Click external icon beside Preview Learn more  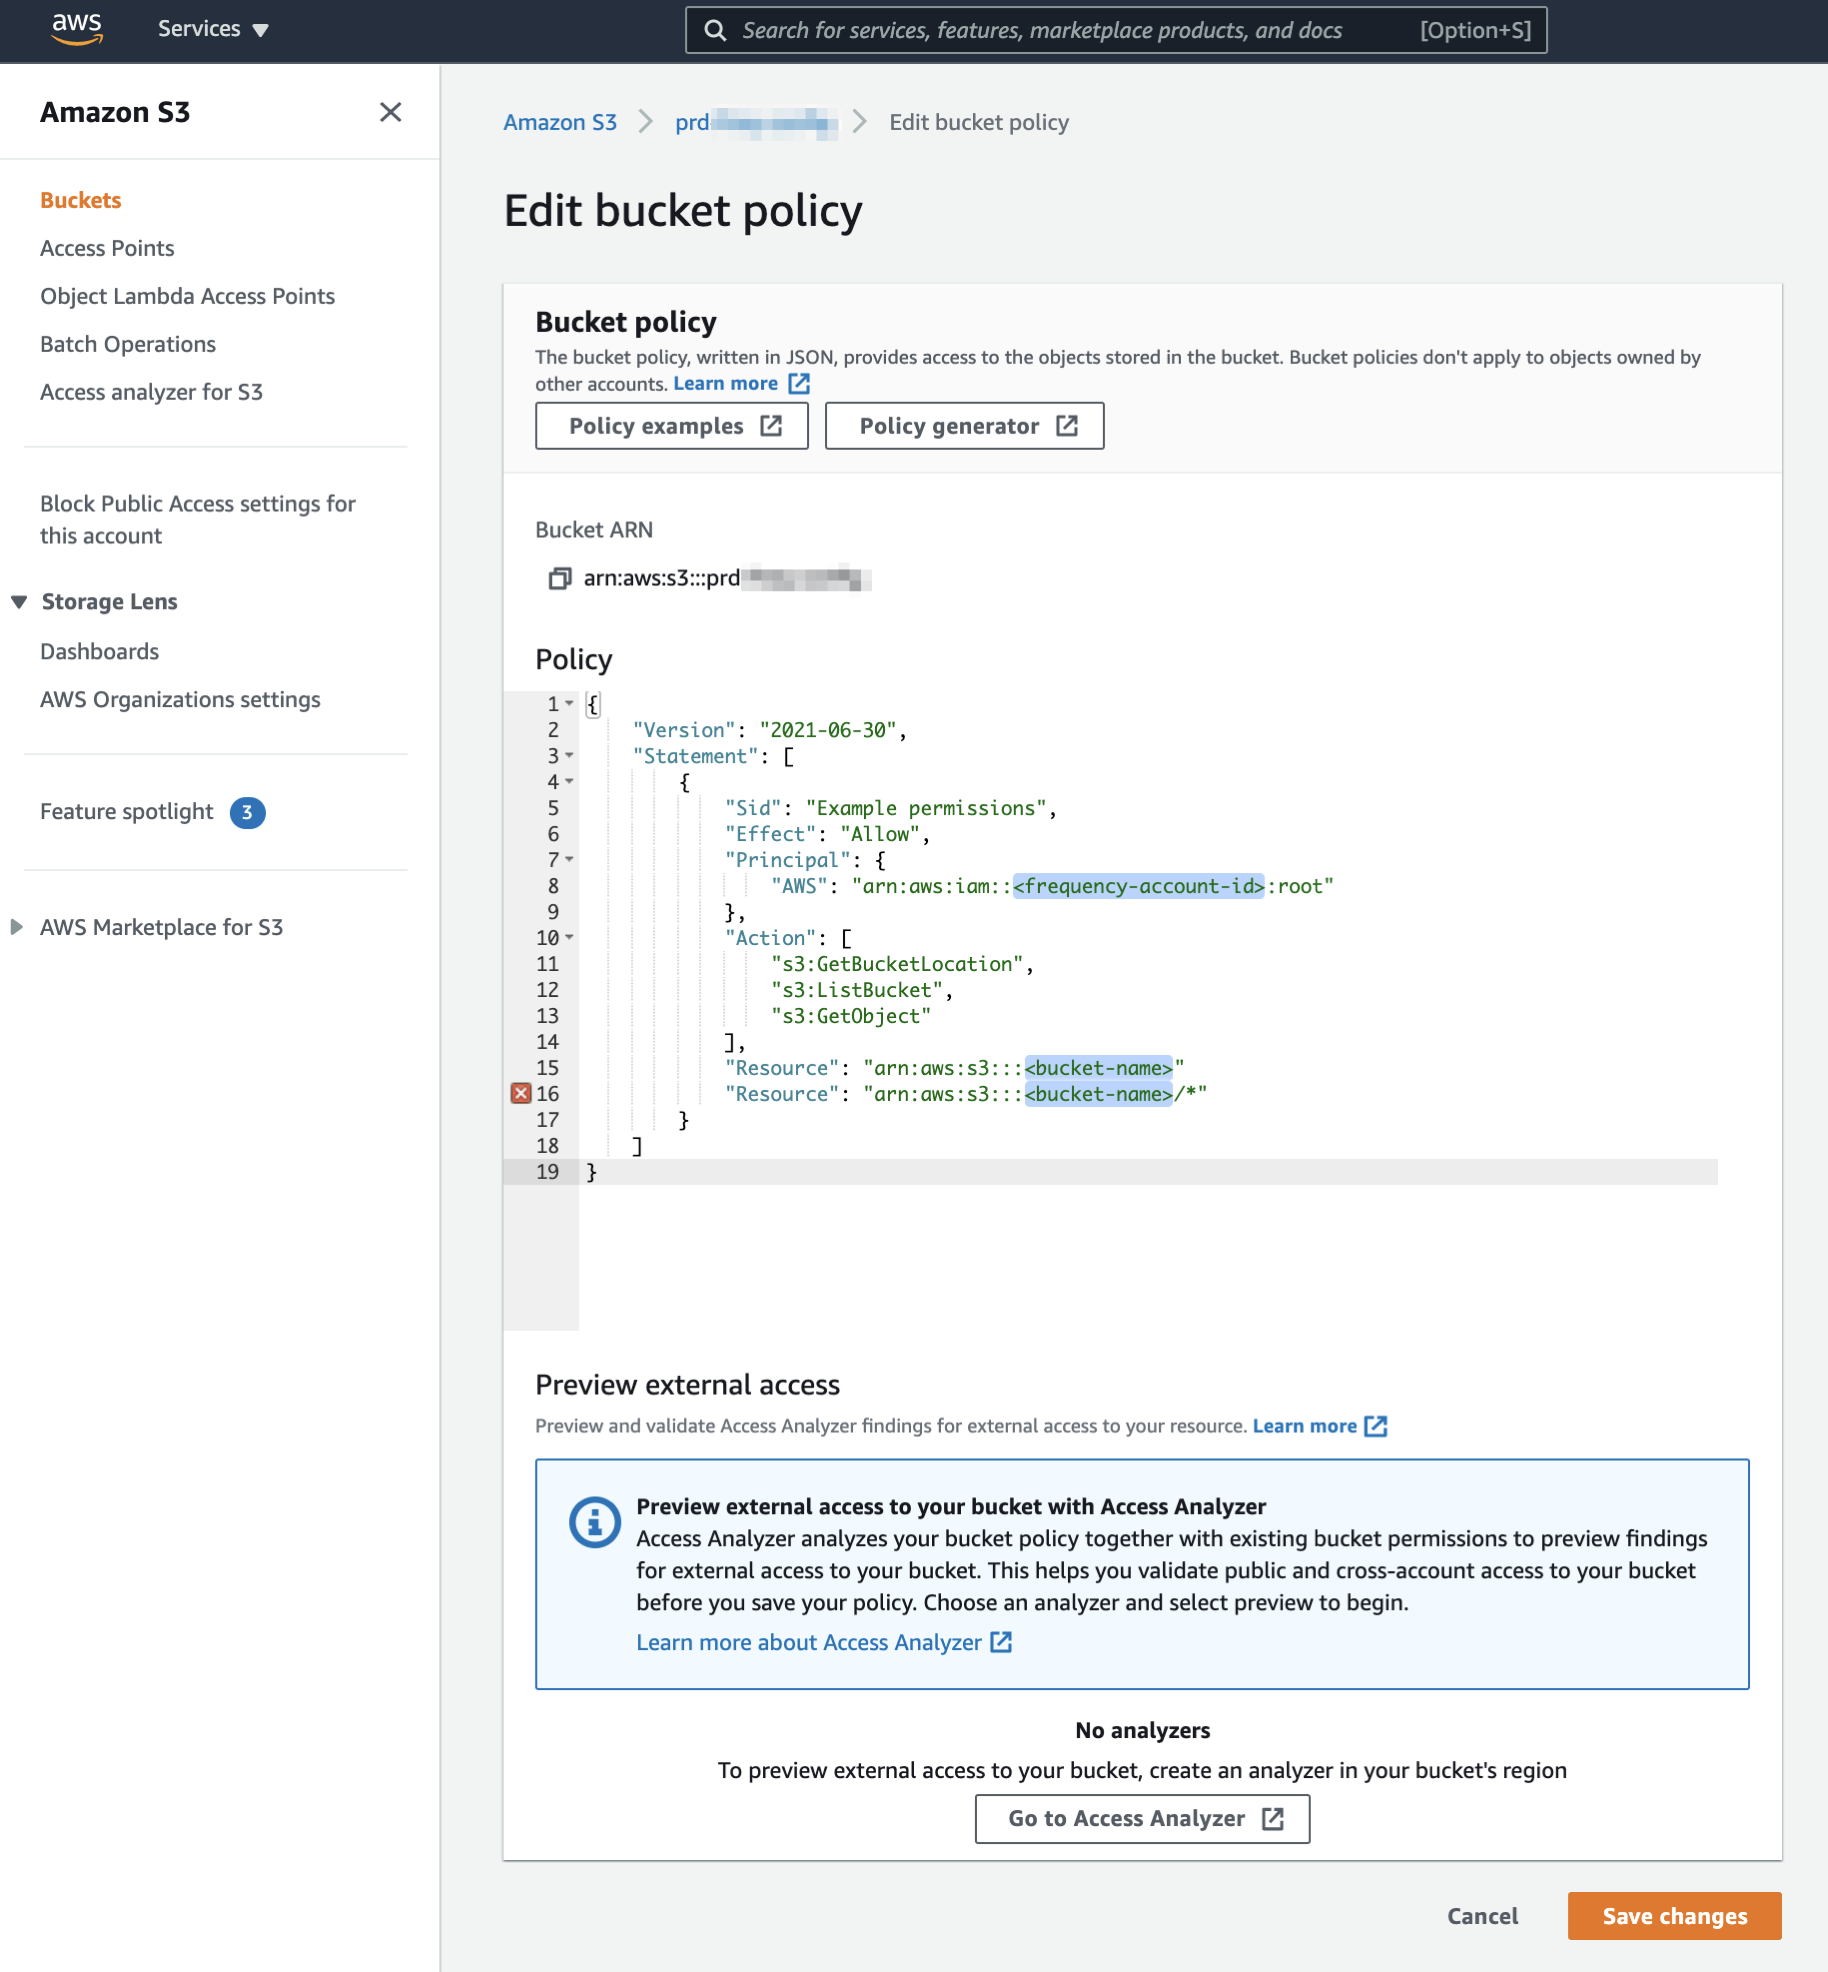click(x=1376, y=1426)
